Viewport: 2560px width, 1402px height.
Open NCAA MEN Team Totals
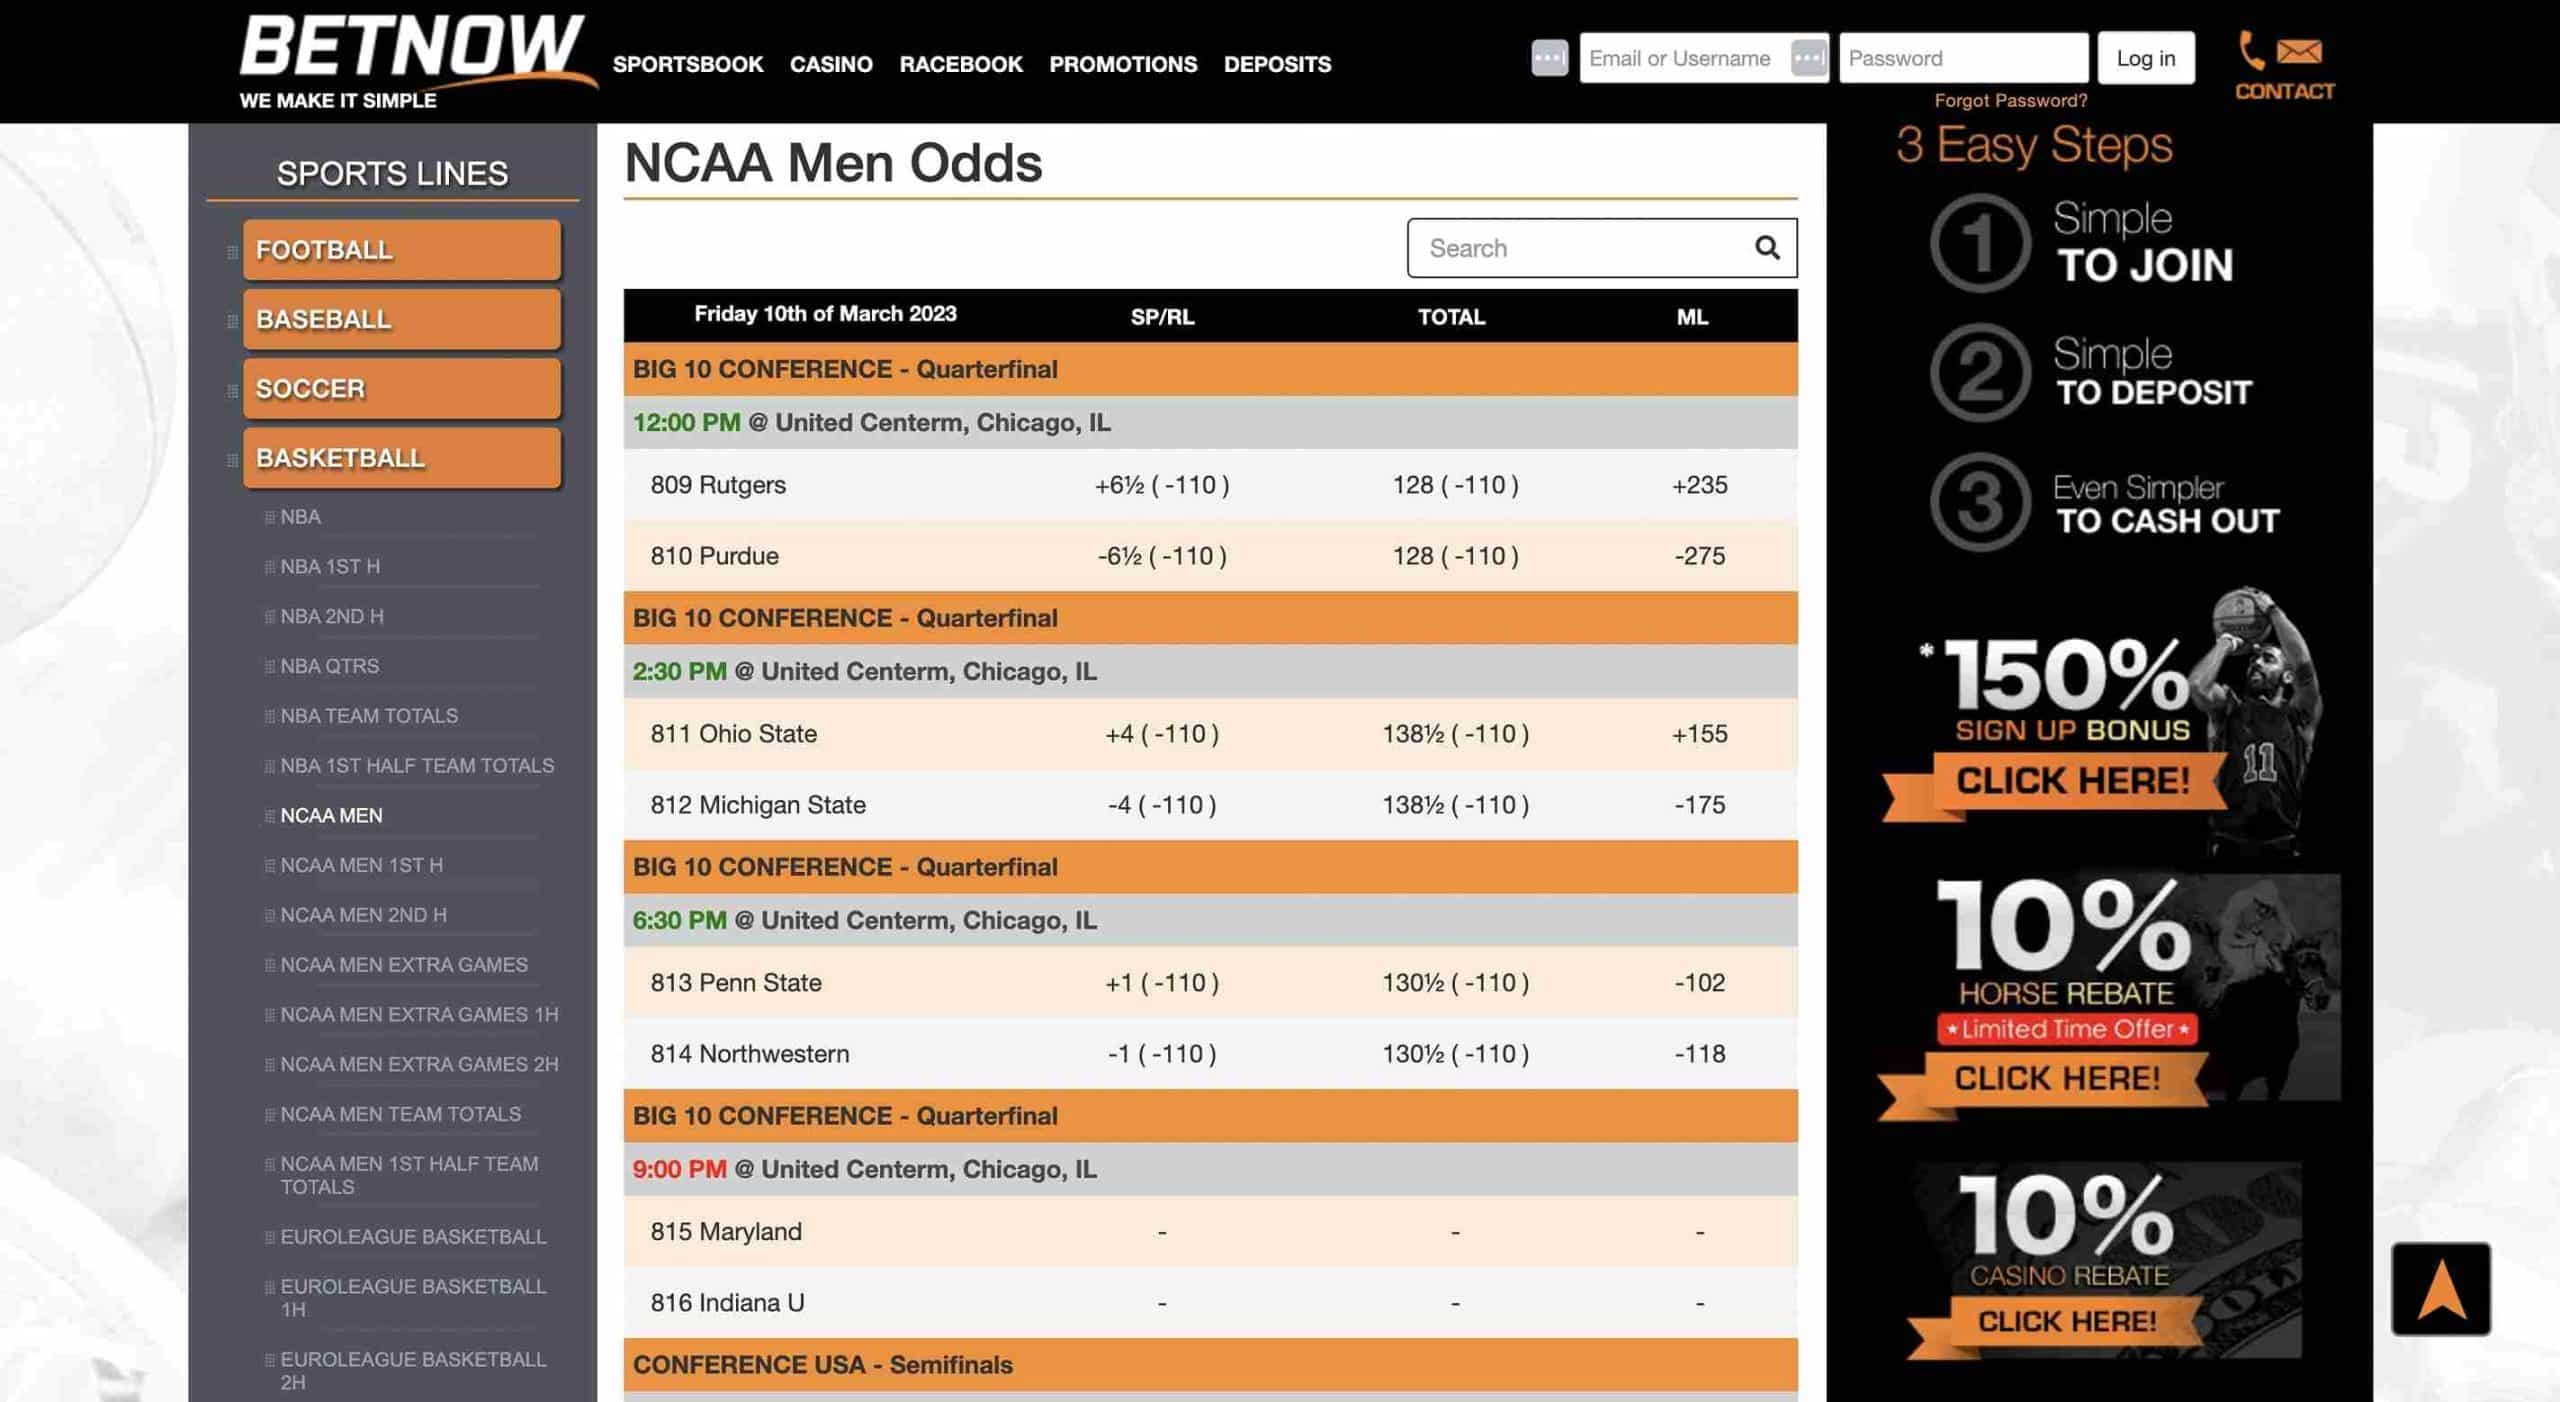pyautogui.click(x=400, y=1114)
